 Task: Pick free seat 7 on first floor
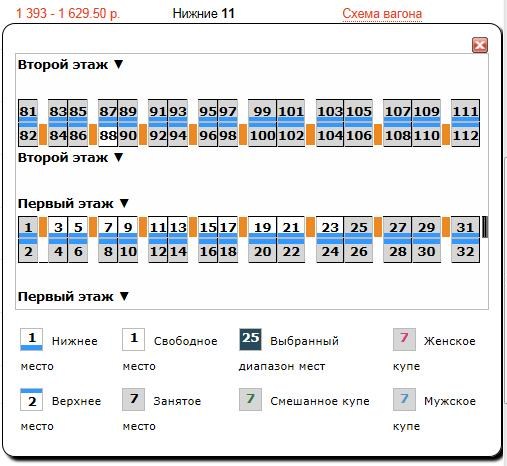(108, 227)
